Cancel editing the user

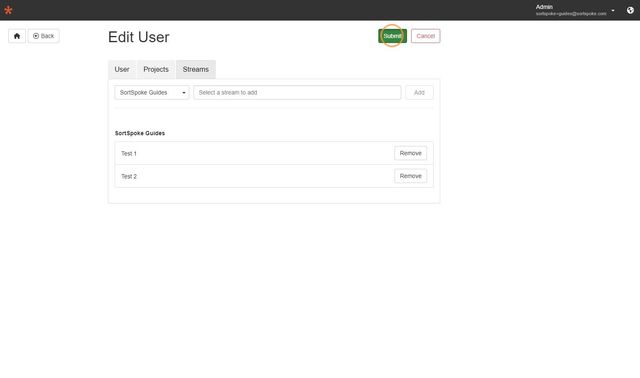(x=425, y=36)
